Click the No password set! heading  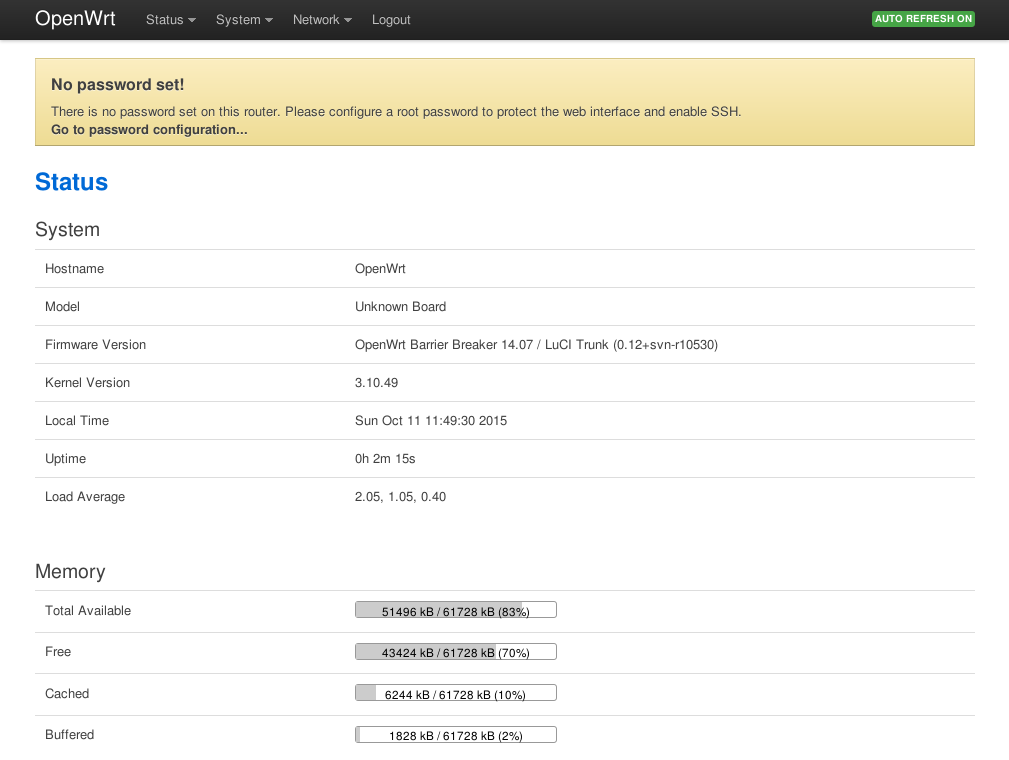[x=118, y=85]
